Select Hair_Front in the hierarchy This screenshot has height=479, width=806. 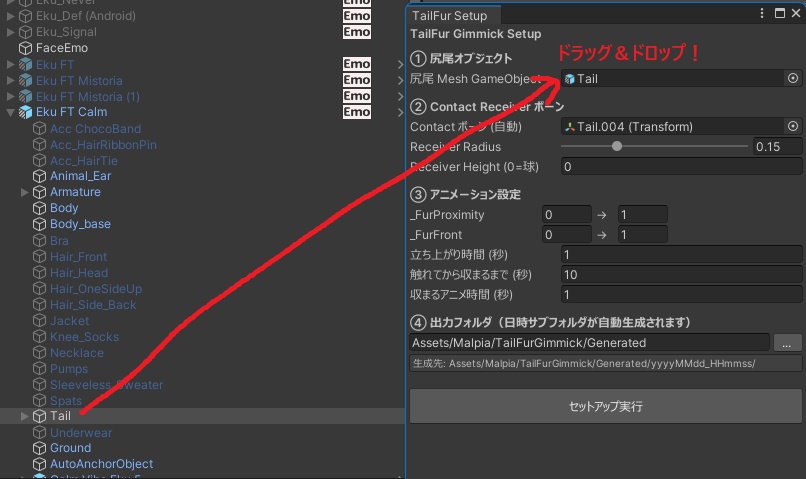pos(79,257)
